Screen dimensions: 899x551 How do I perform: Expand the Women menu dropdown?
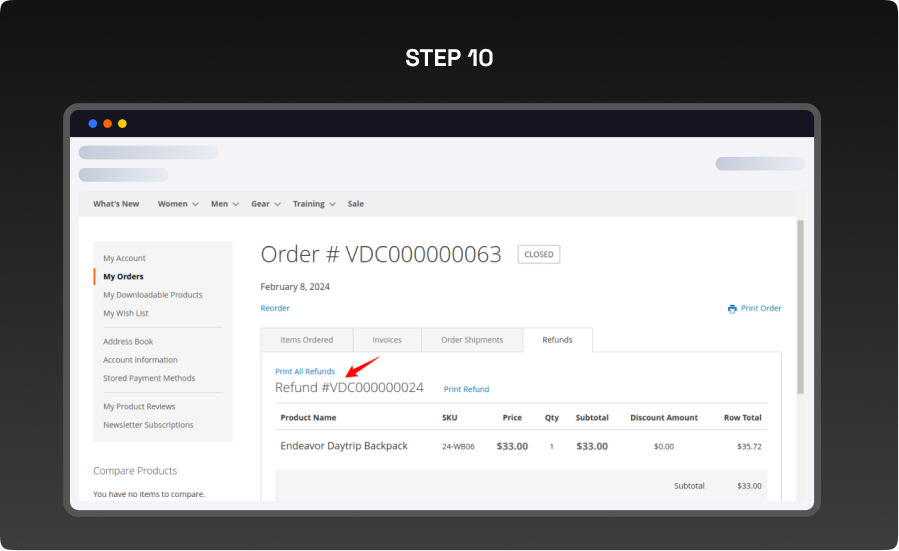click(177, 204)
